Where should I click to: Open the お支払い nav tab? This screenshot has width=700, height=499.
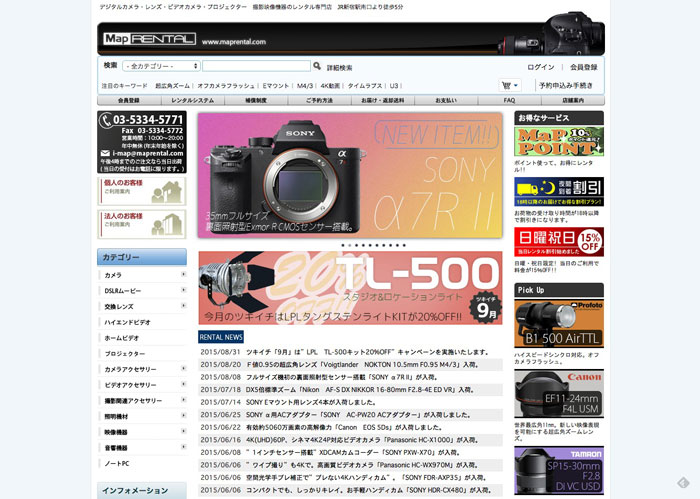tap(446, 100)
